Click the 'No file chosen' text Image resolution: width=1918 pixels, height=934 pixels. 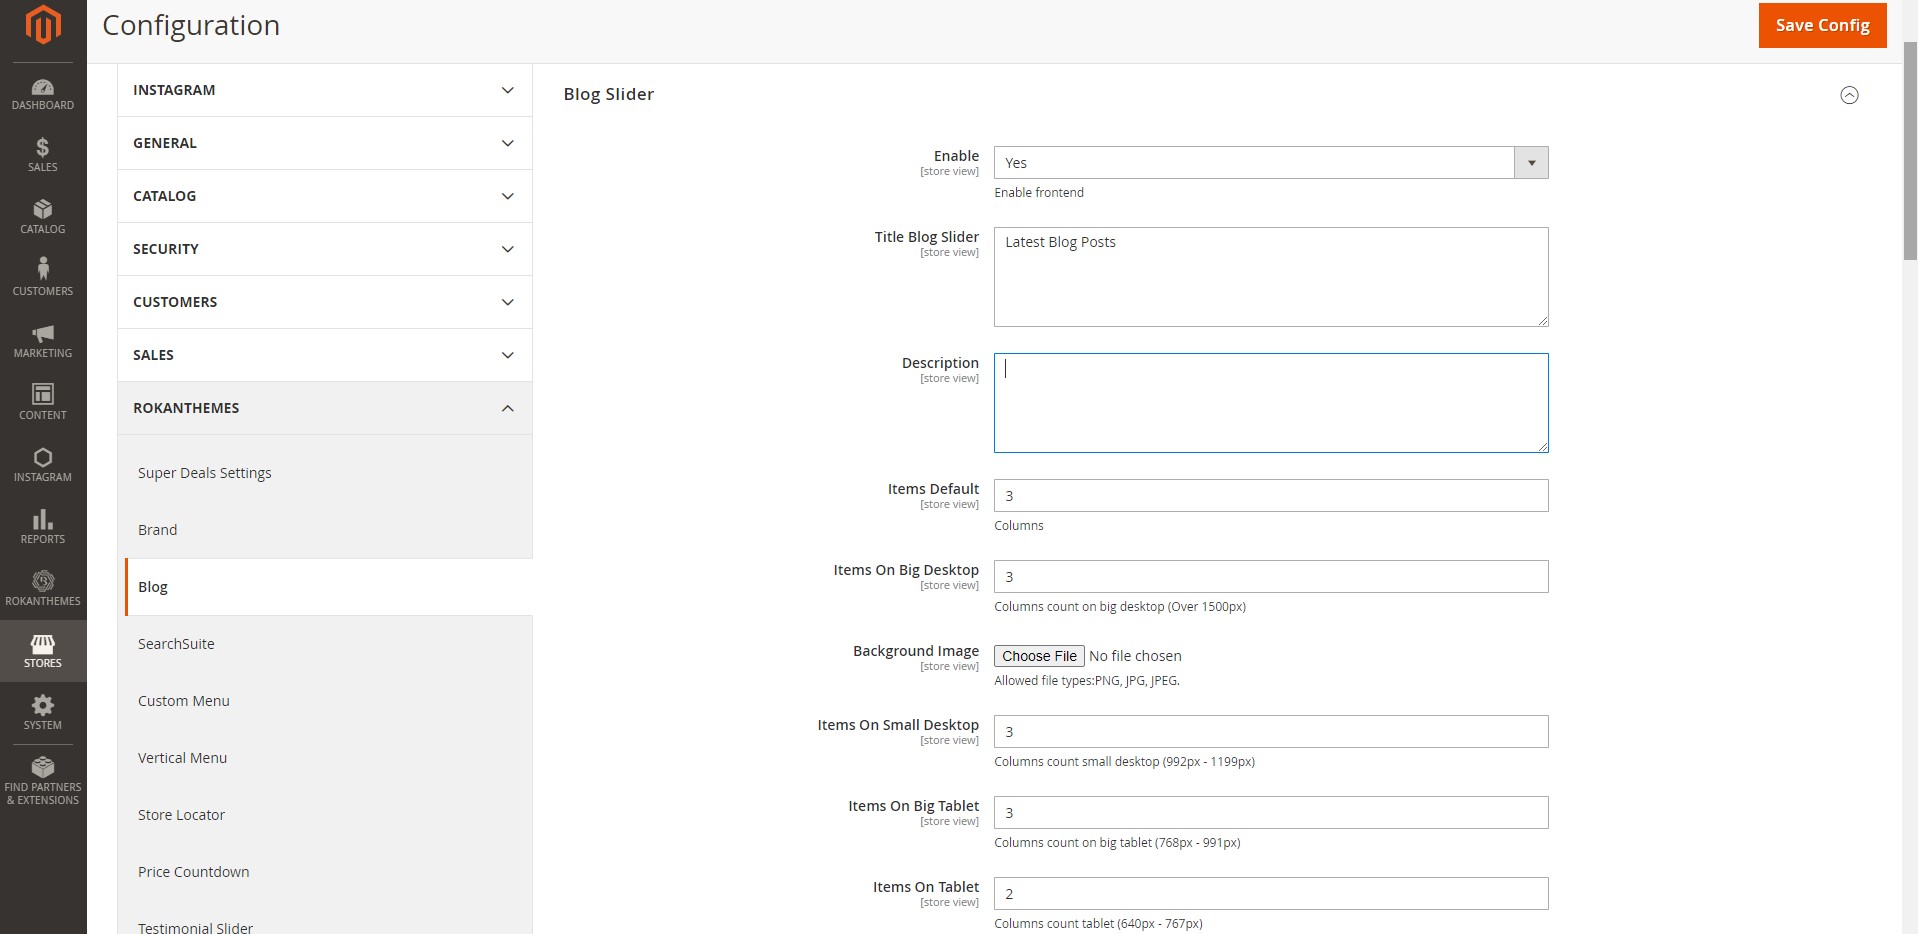click(x=1135, y=656)
